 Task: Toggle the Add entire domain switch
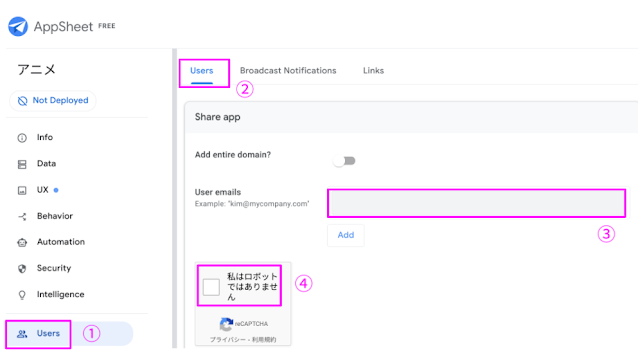(344, 161)
